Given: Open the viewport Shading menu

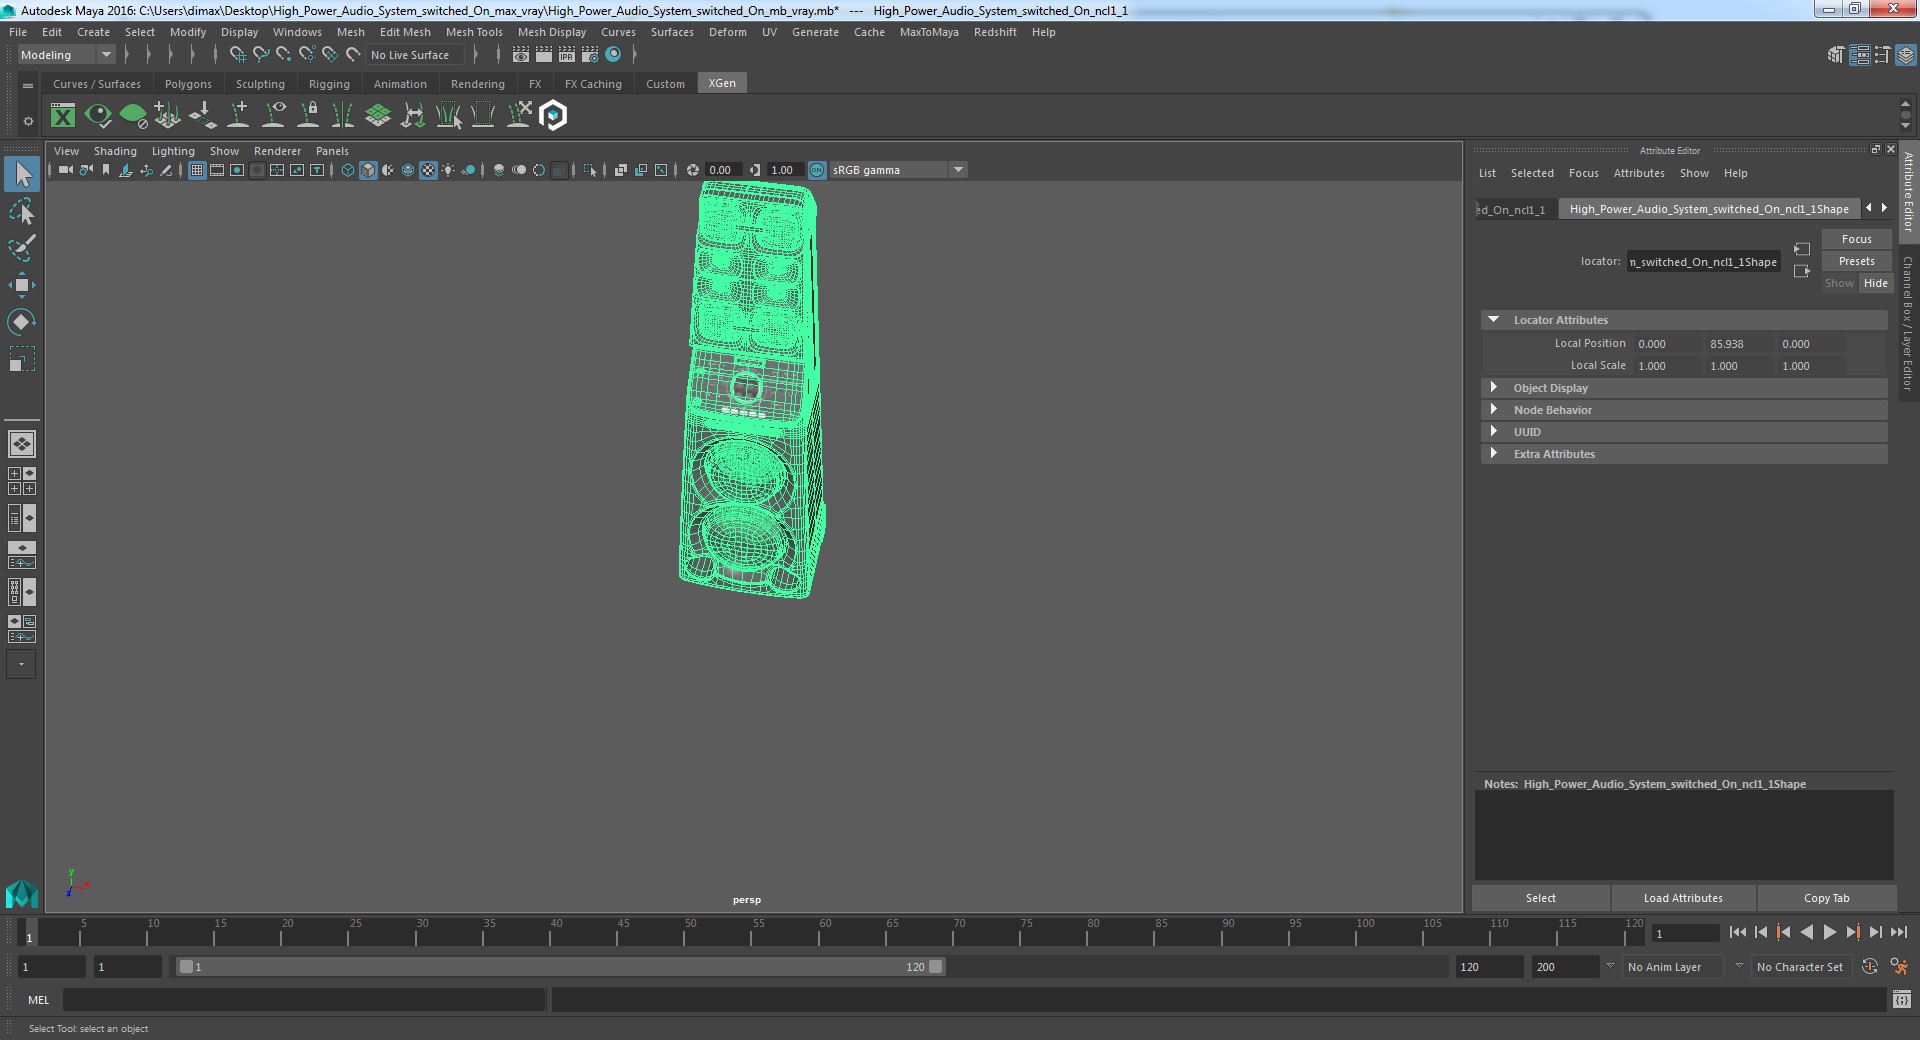Looking at the screenshot, I should pos(115,151).
